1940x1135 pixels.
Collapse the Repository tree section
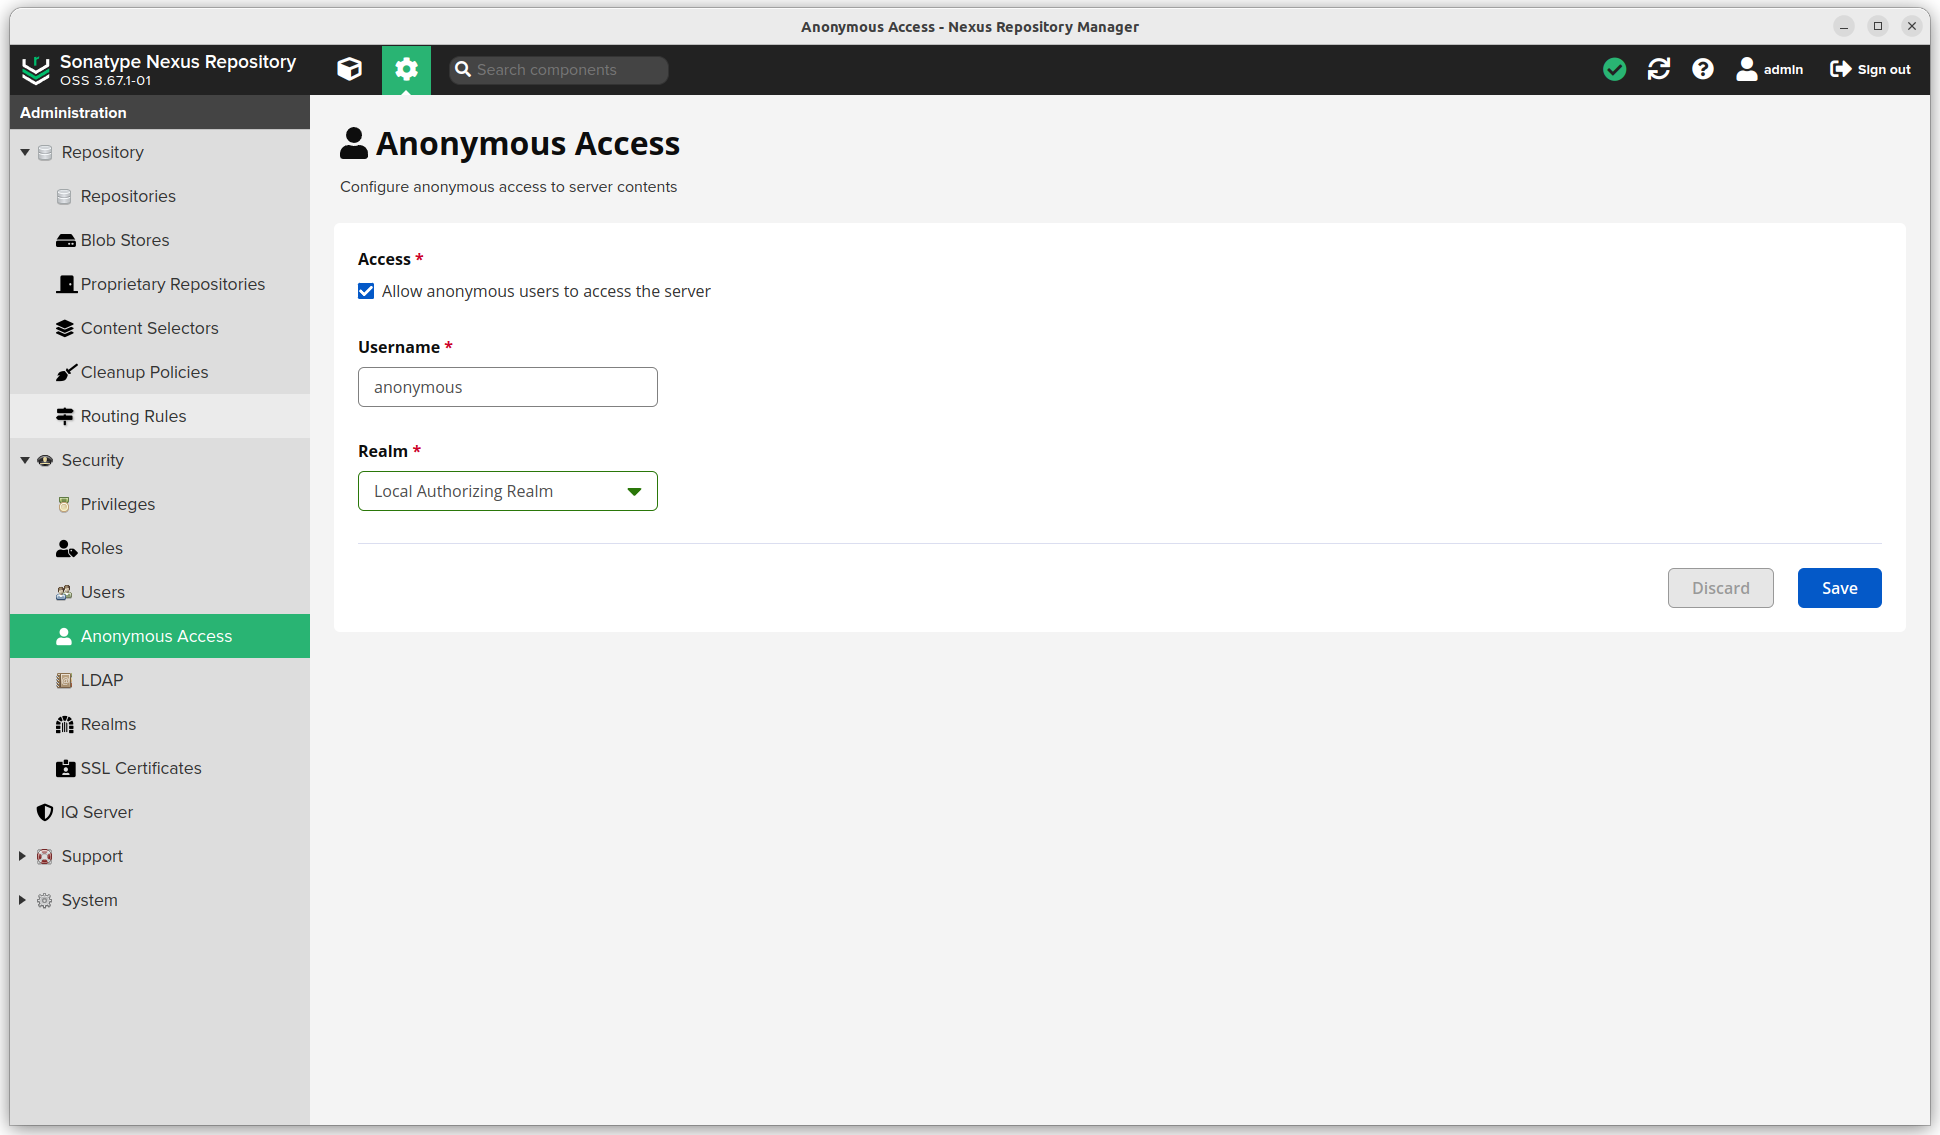[25, 152]
